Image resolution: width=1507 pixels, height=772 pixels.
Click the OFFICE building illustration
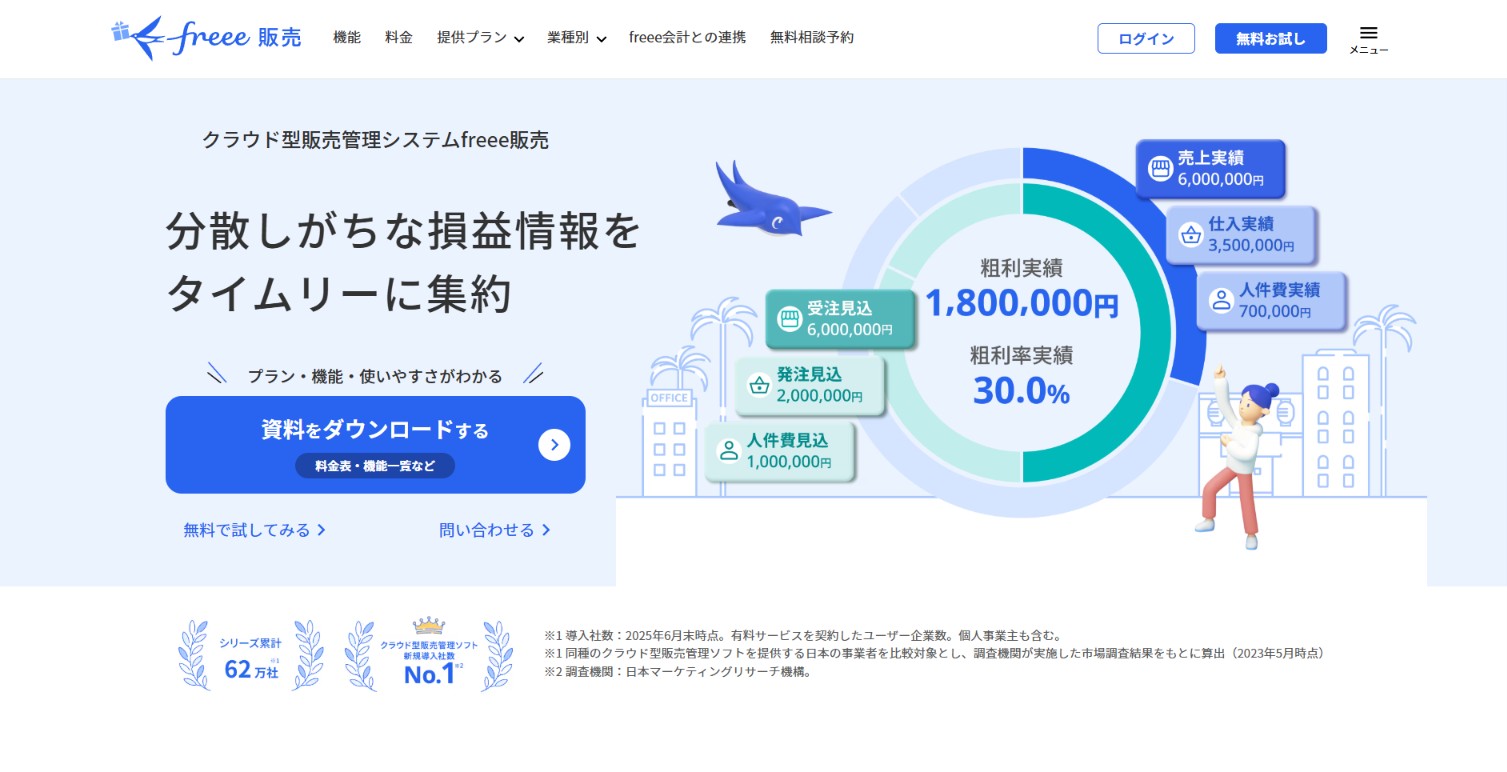click(x=670, y=442)
